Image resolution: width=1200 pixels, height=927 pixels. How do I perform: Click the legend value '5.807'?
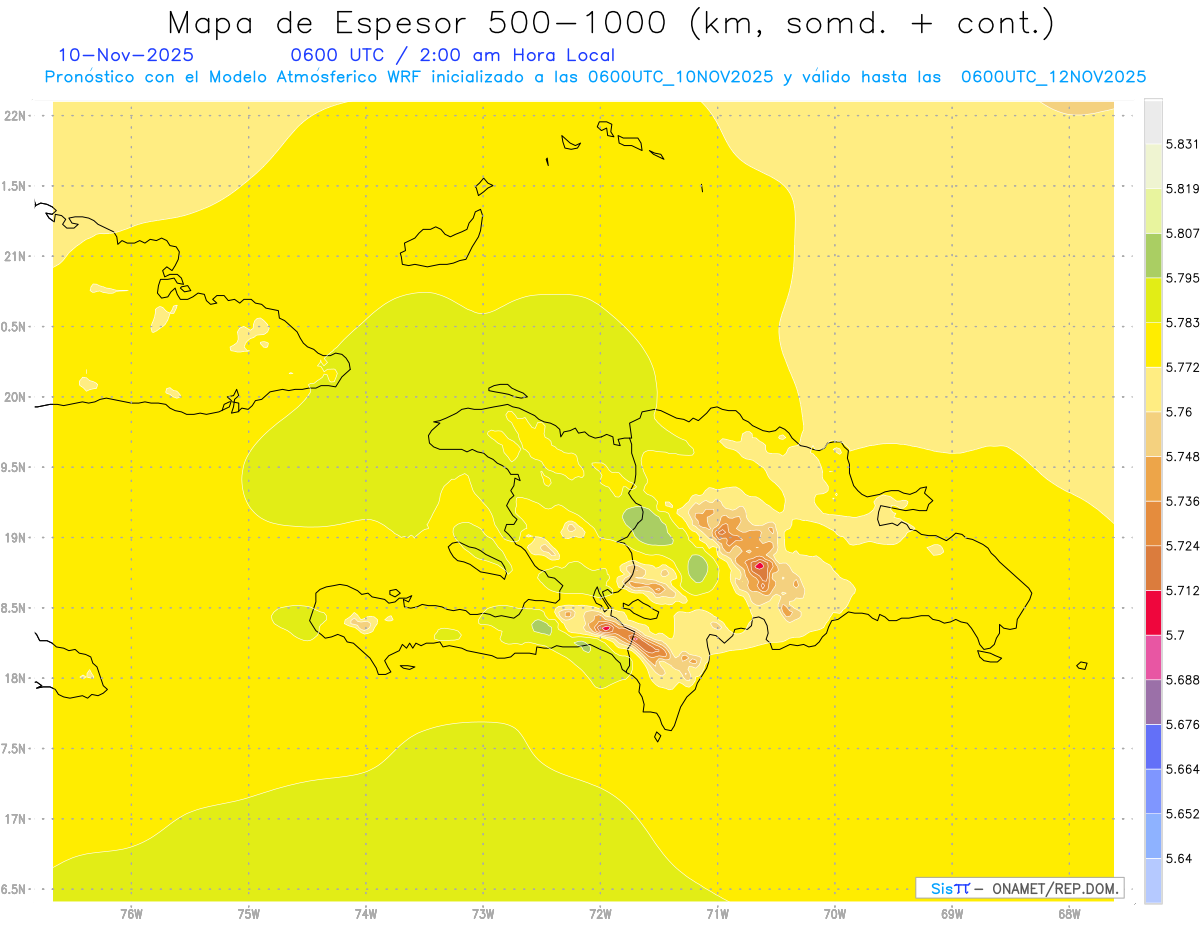[1181, 233]
